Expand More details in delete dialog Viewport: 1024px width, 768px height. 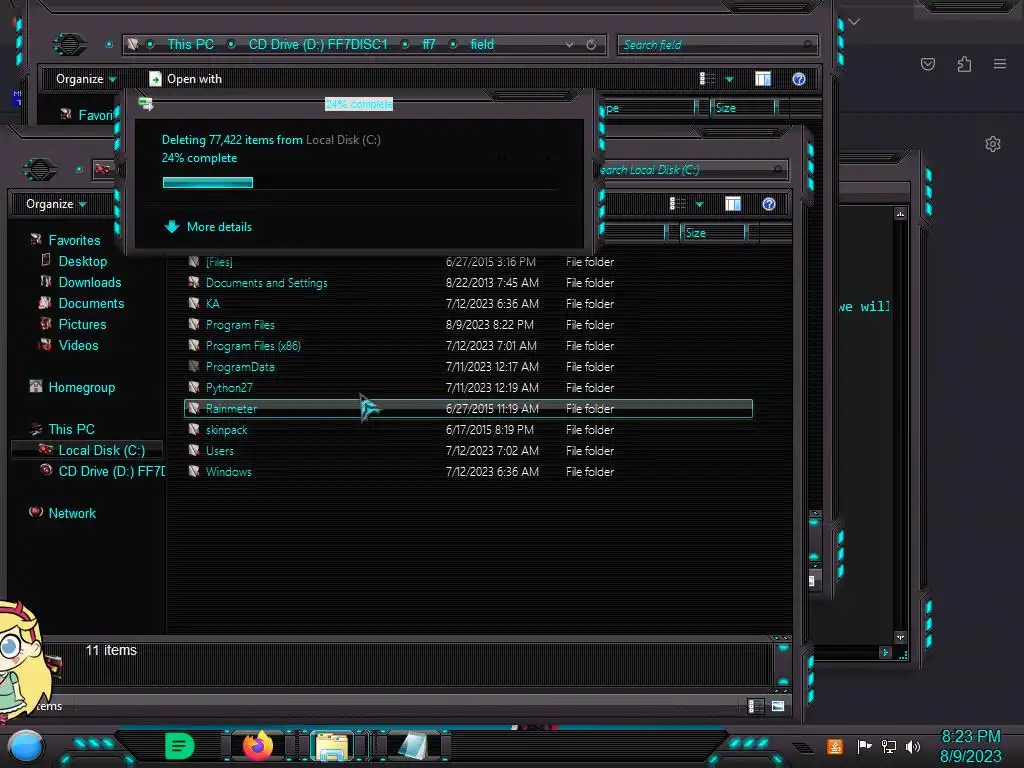[x=208, y=227]
